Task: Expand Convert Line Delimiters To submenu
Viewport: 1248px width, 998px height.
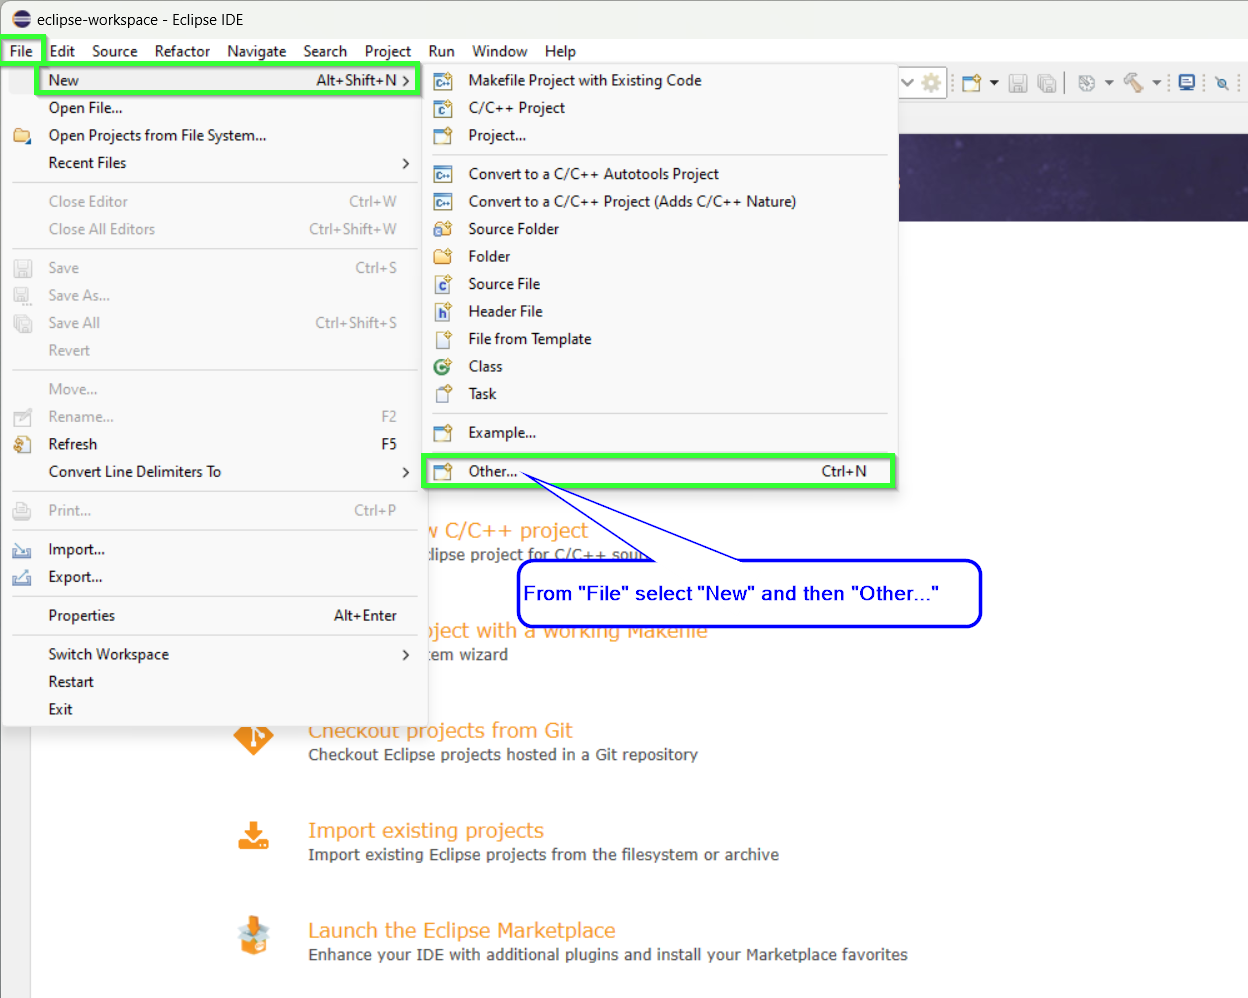Action: [x=405, y=472]
